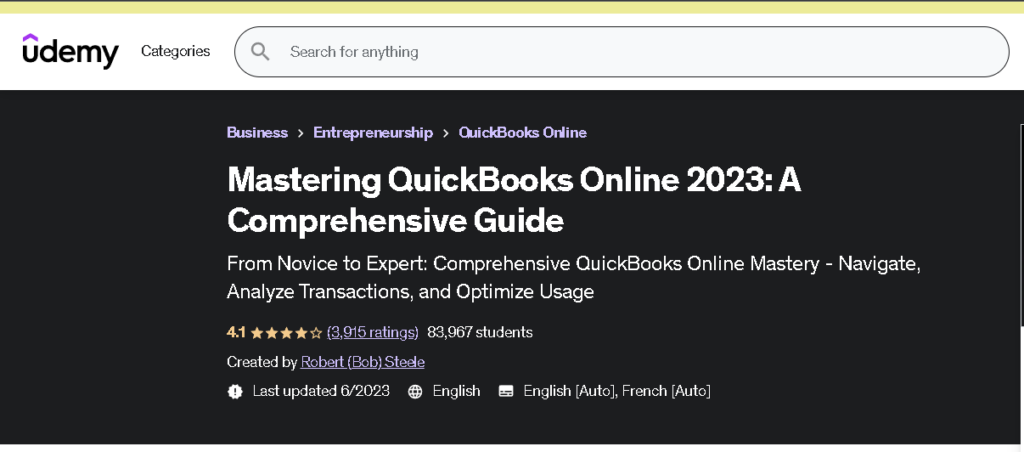Click 'Last updated 6/2023' text
This screenshot has width=1024, height=452.
tap(321, 391)
